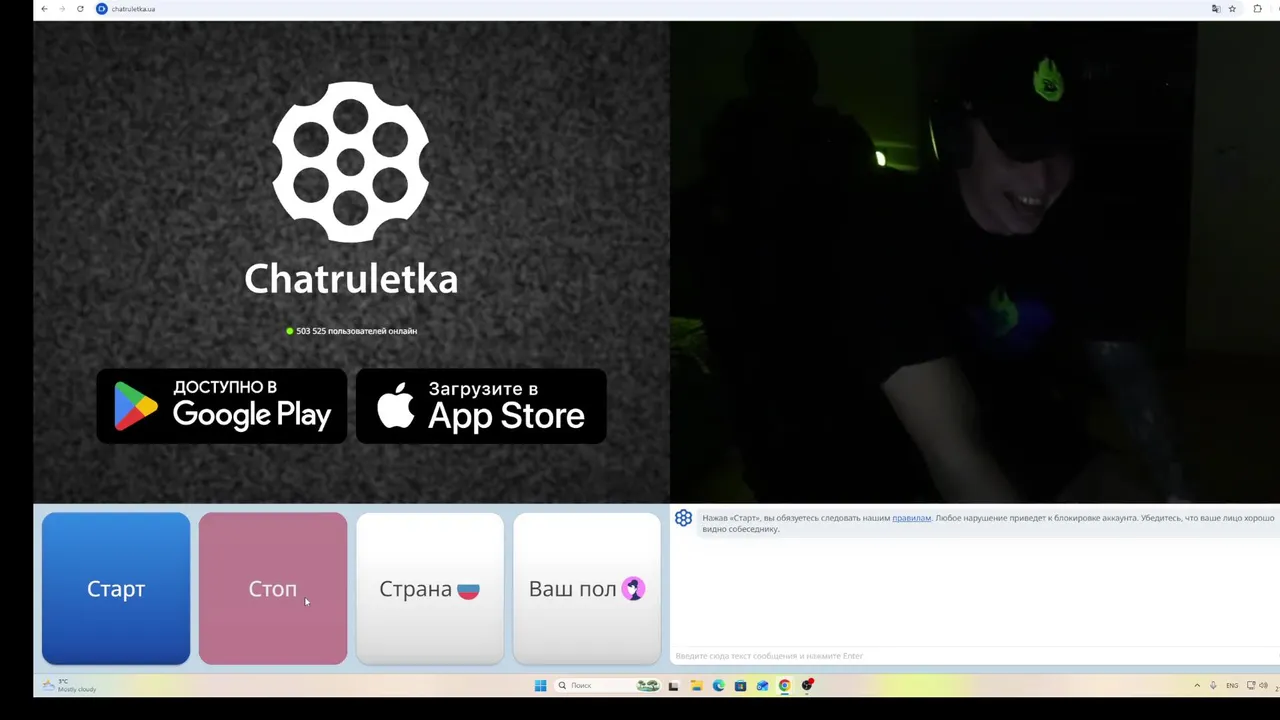Viewport: 1280px width, 720px height.
Task: Open the Outlook mail taskbar icon
Action: (x=762, y=685)
